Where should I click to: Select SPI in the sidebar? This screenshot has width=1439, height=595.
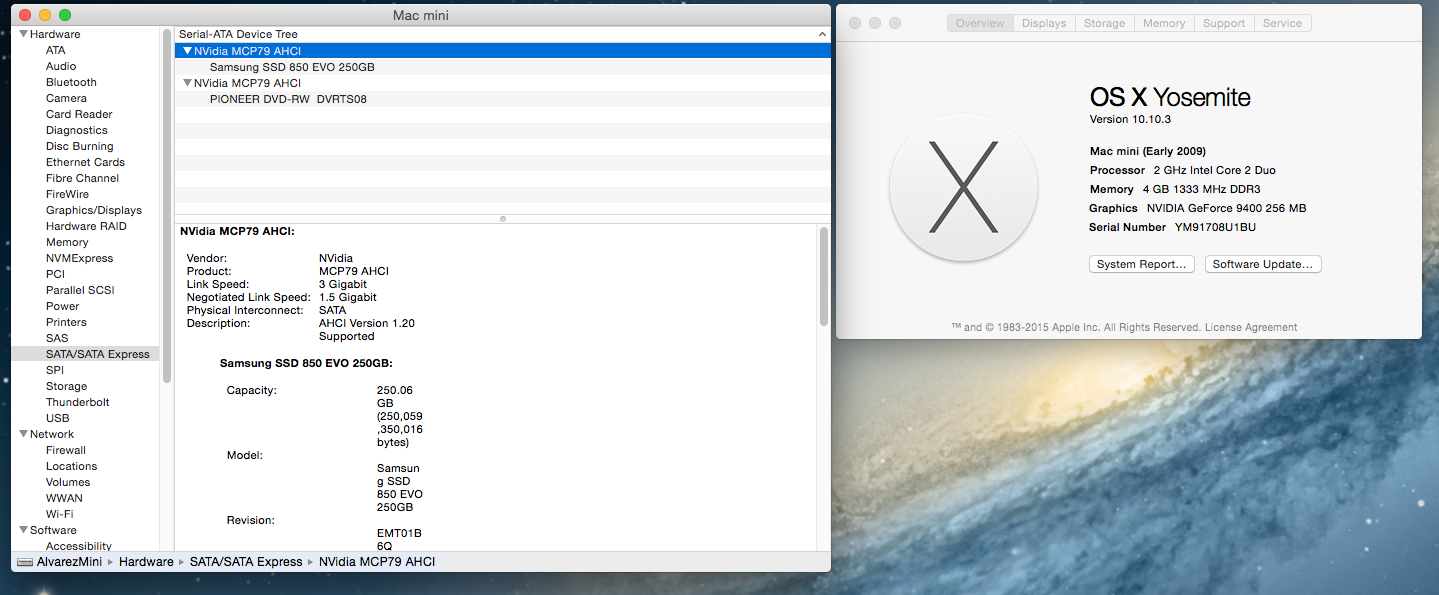pos(55,370)
